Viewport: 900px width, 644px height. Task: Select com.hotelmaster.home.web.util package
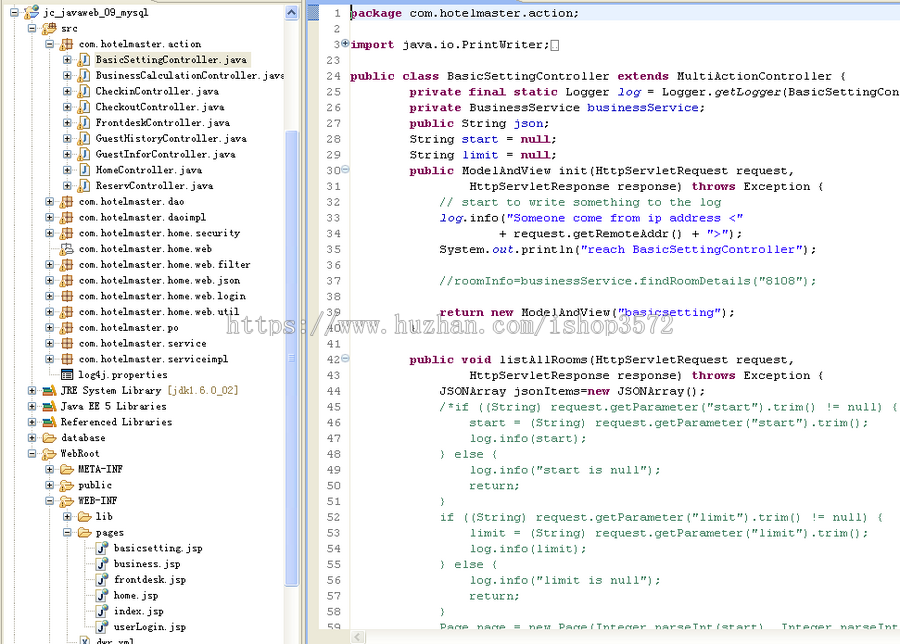click(159, 312)
